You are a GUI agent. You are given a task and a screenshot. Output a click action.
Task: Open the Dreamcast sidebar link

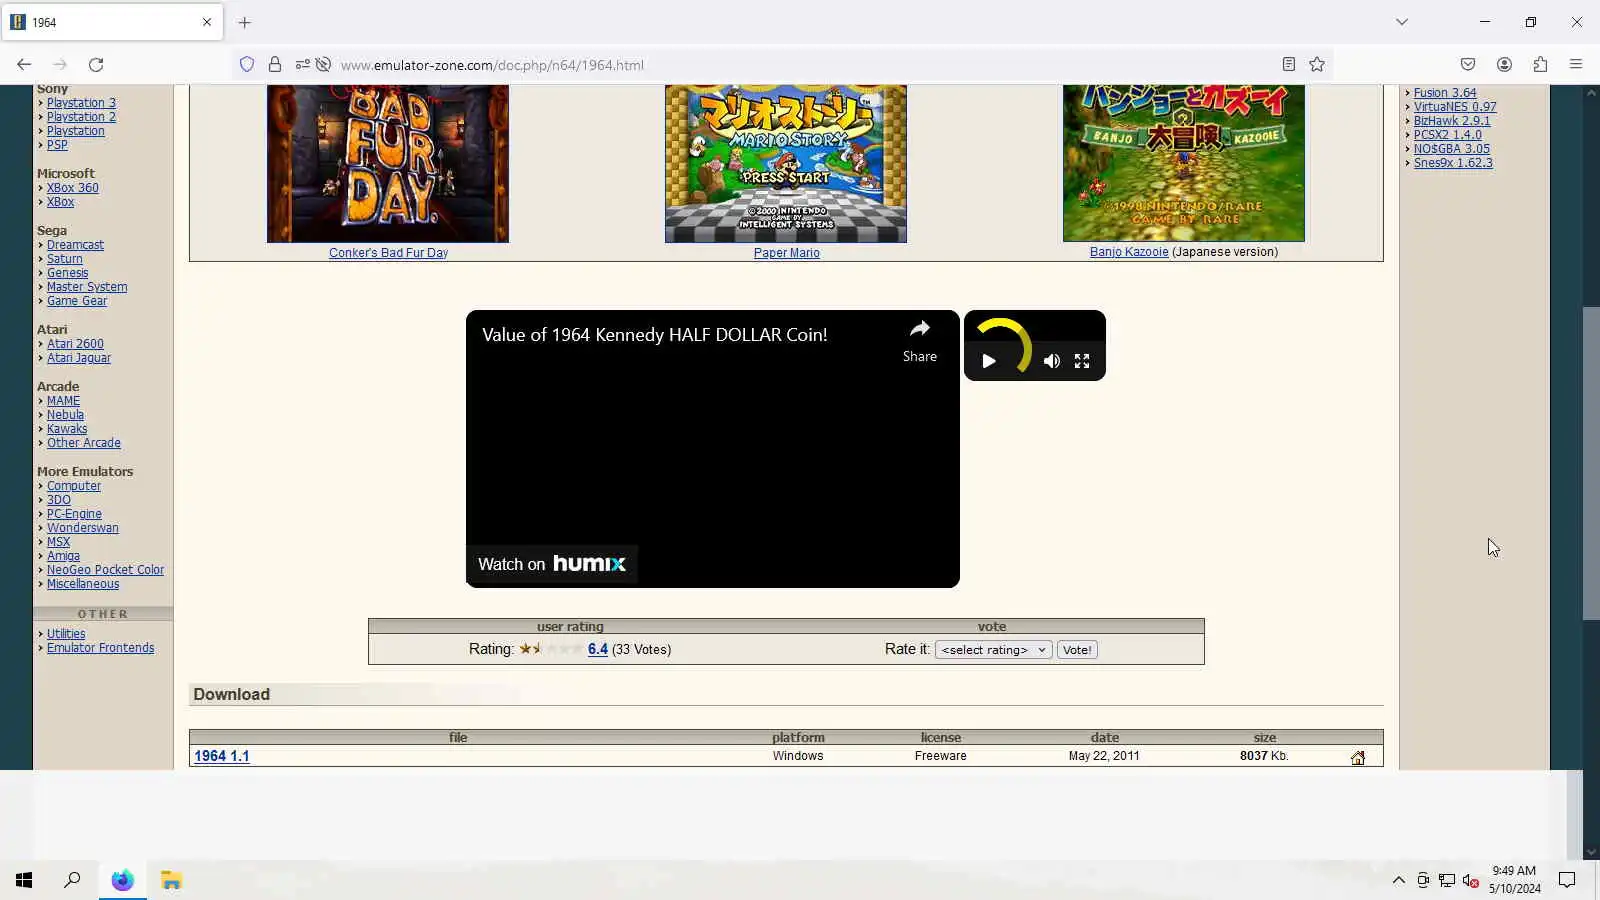[x=75, y=245]
